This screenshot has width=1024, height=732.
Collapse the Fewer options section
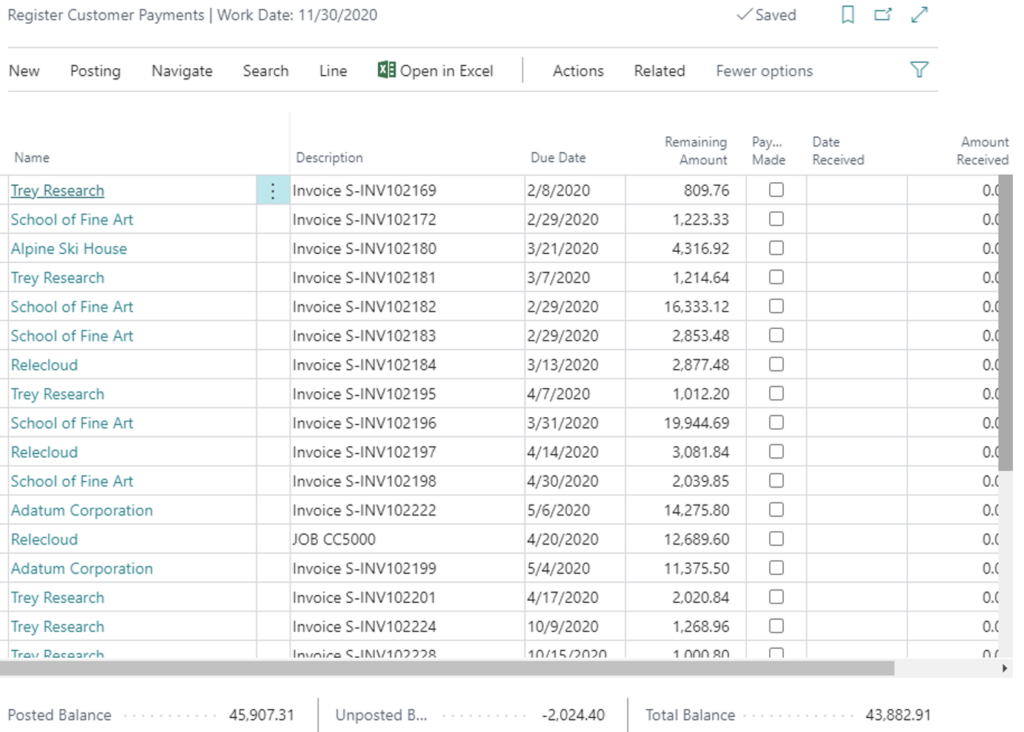pyautogui.click(x=763, y=70)
